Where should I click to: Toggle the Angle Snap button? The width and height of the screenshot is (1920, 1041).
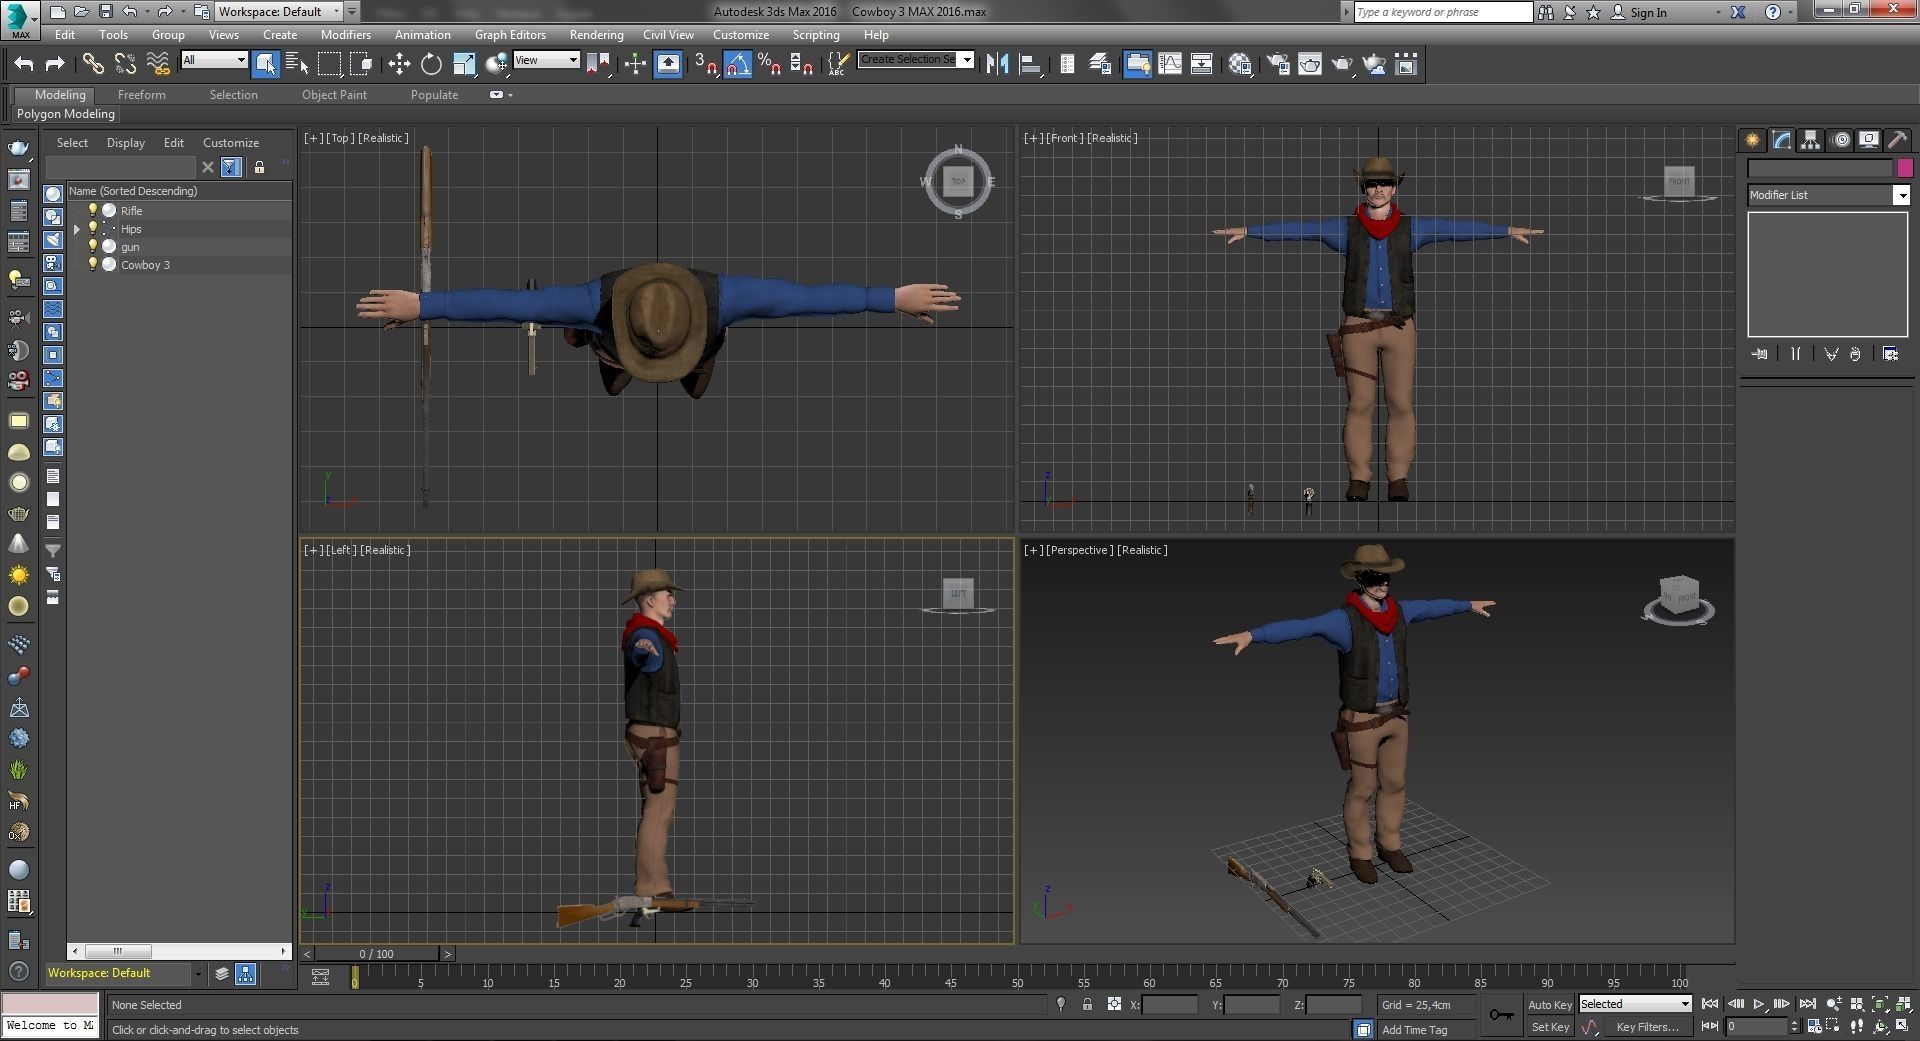click(738, 64)
